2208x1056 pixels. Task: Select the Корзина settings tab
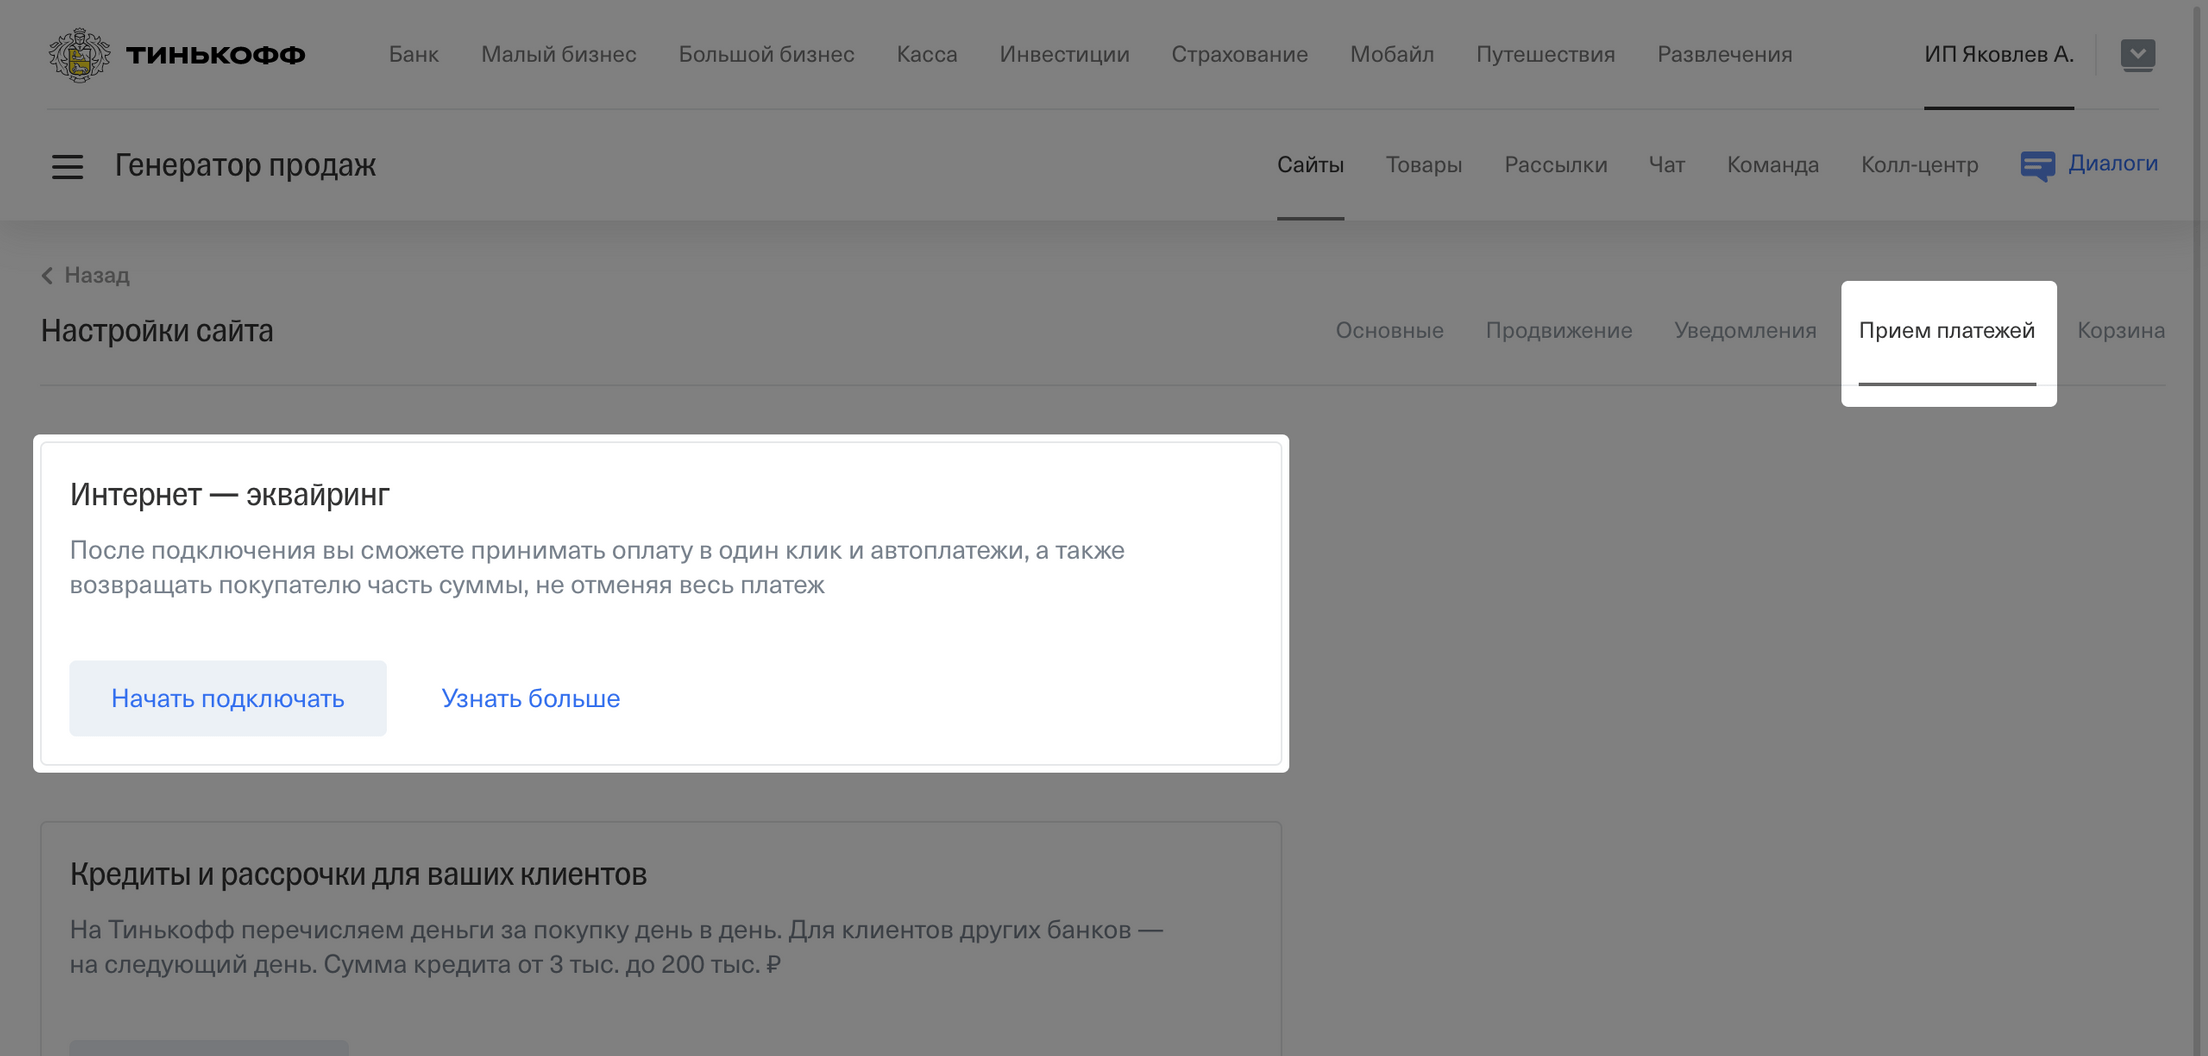[x=2121, y=330]
